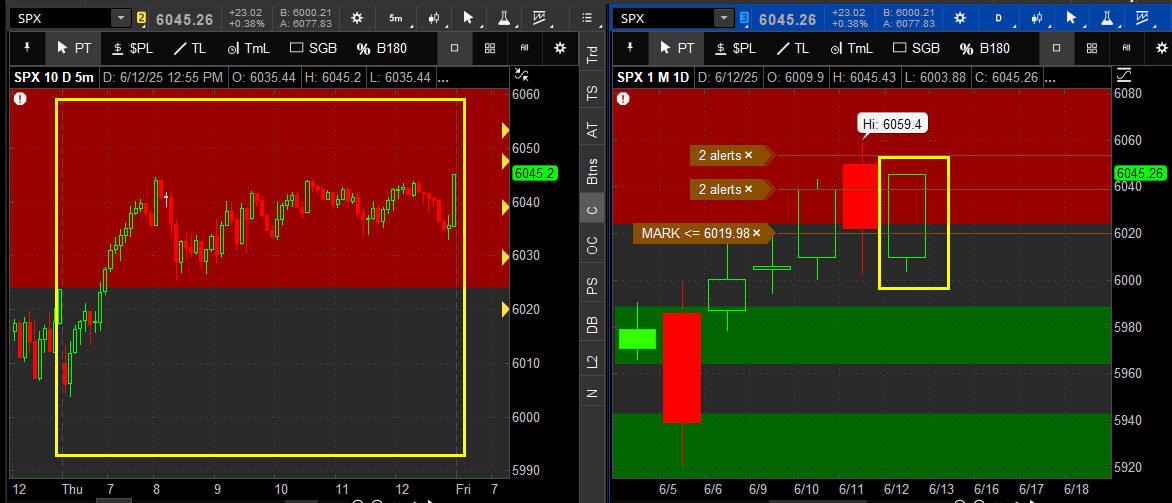The image size is (1172, 503).
Task: Change yellow link color 2 on left chart
Action: pos(141,18)
